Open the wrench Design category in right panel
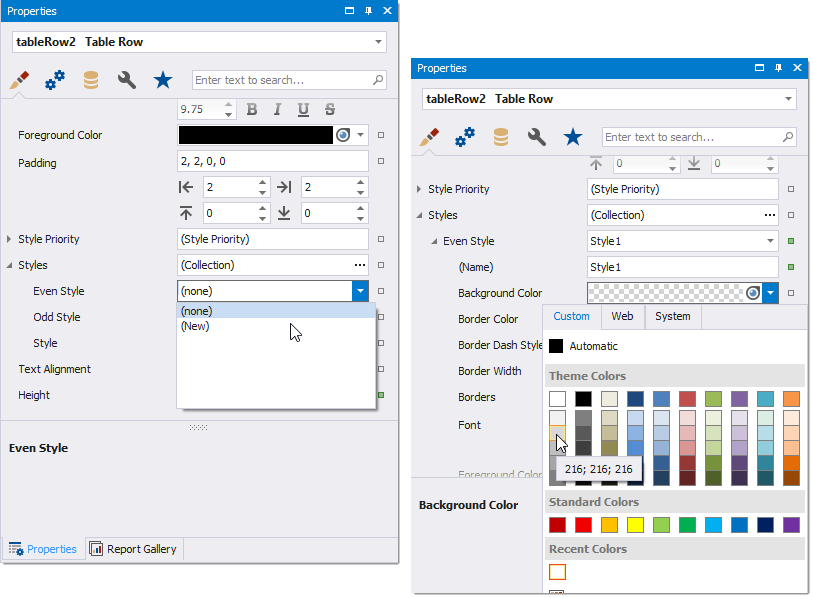The height and width of the screenshot is (598, 813). point(537,137)
